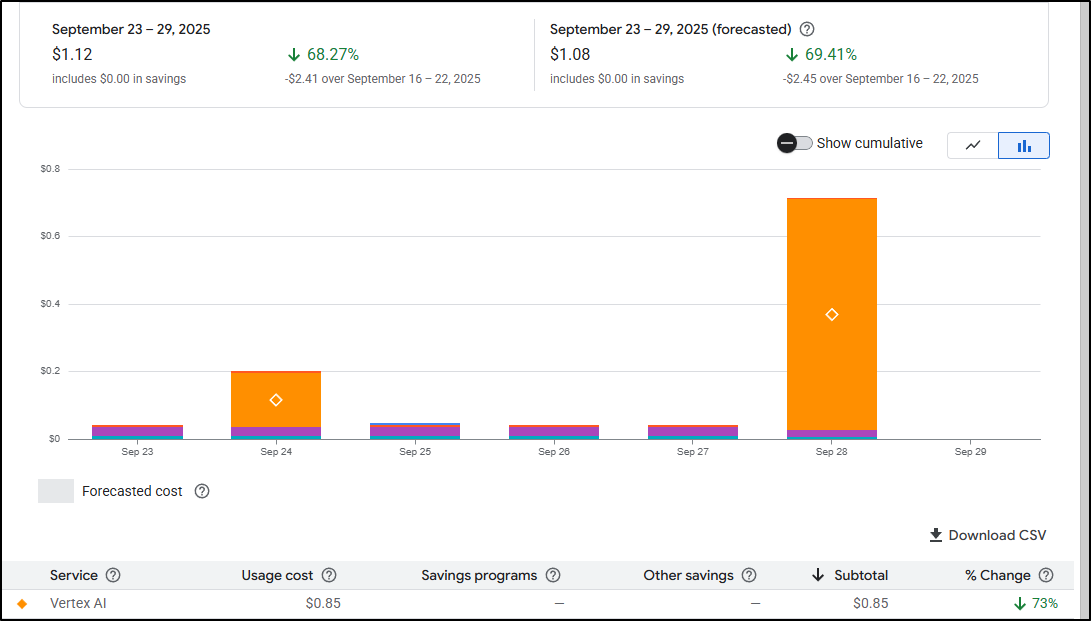Click help icon next to forecasted date range

click(807, 29)
